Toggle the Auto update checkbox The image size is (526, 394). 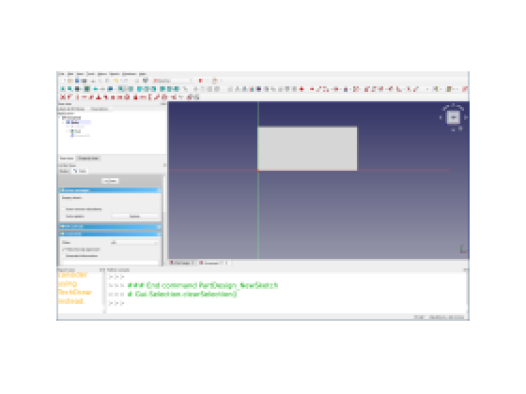tap(63, 216)
